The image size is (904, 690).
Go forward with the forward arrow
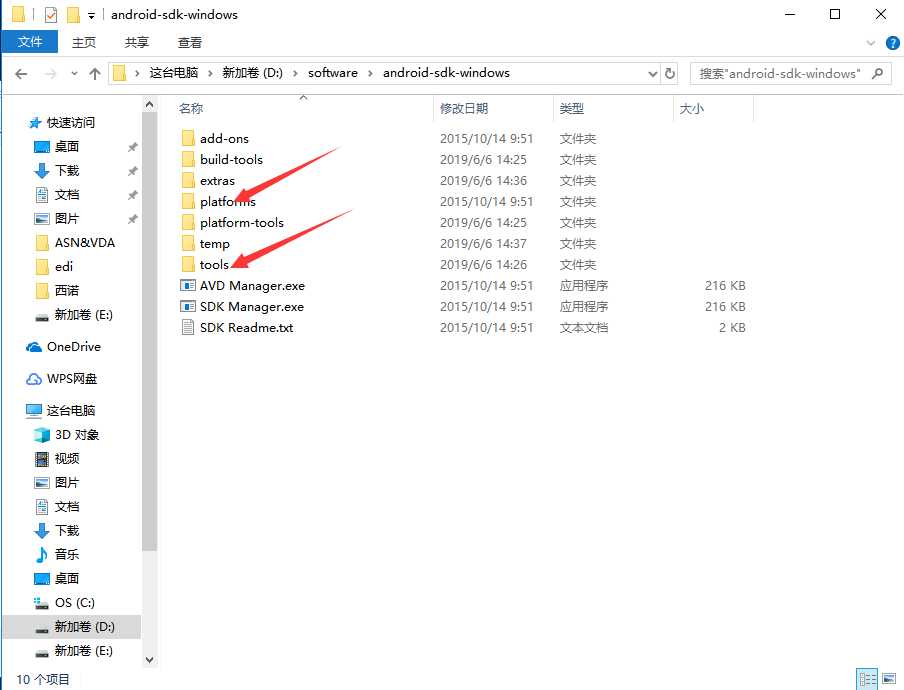coord(51,74)
